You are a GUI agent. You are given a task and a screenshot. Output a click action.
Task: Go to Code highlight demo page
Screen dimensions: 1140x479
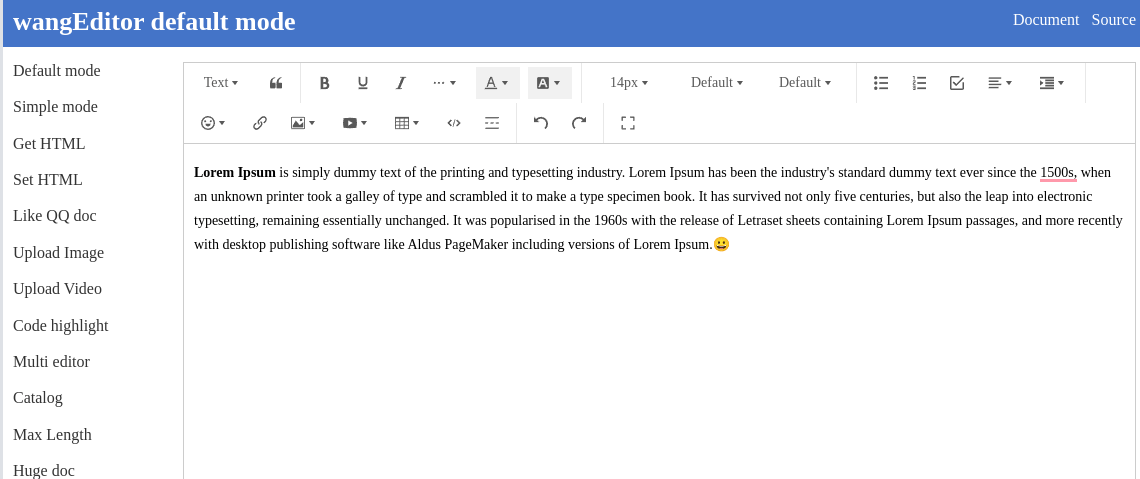60,326
